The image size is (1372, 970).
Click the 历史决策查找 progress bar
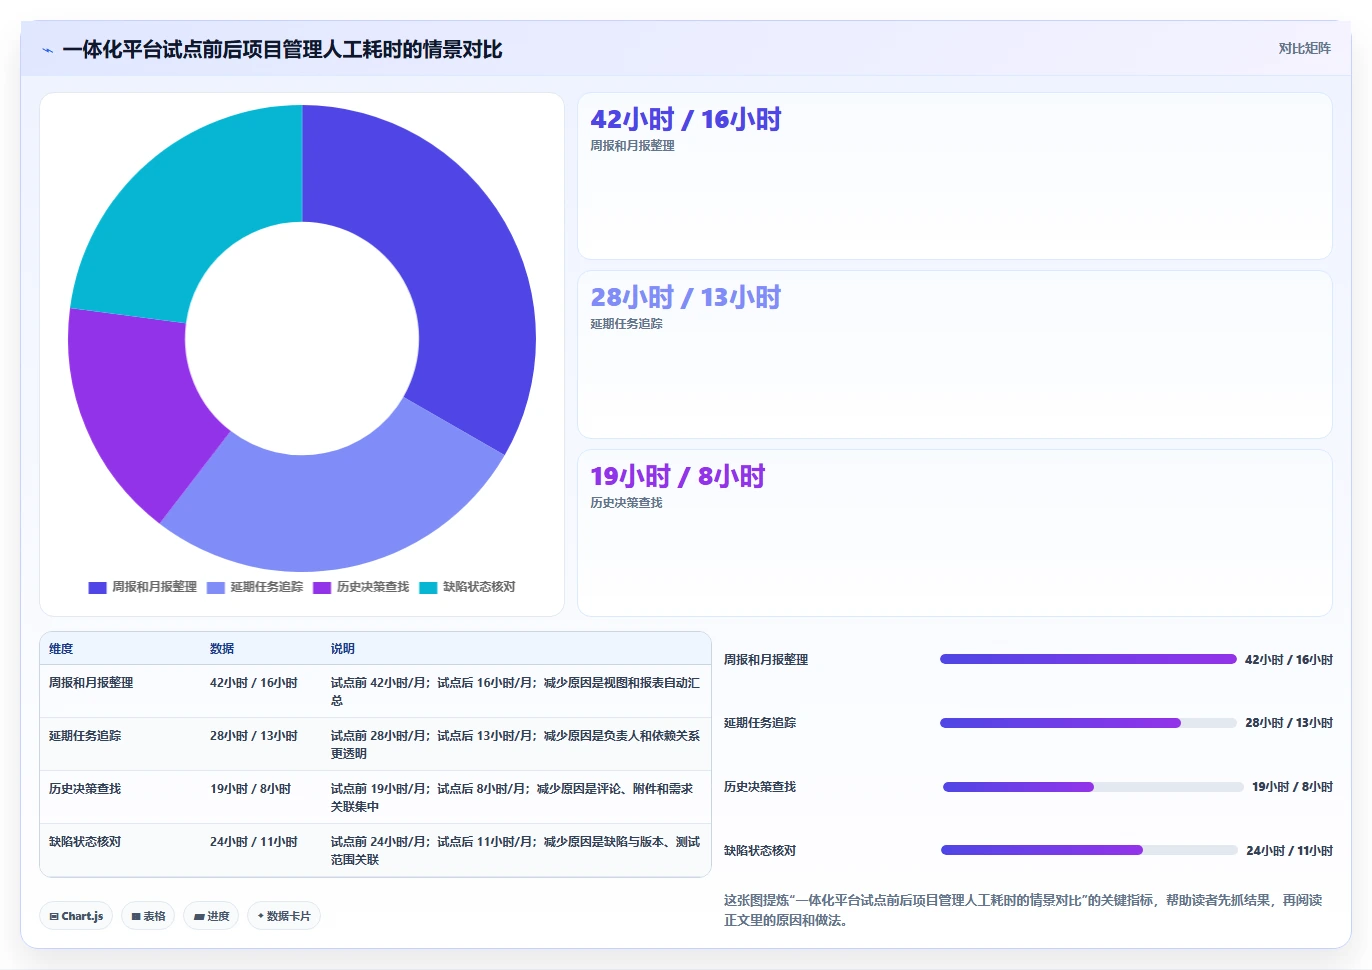(x=1093, y=787)
